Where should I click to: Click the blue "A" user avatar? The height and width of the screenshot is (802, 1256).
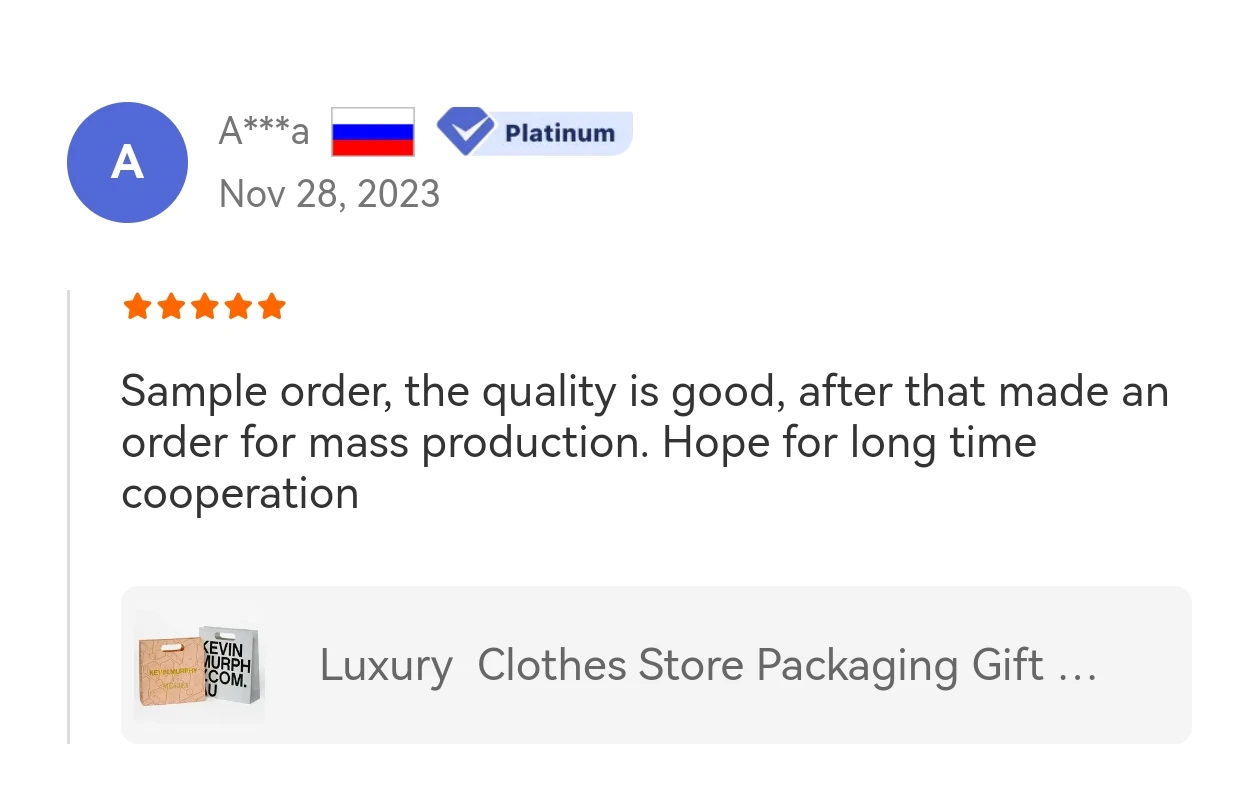[127, 162]
